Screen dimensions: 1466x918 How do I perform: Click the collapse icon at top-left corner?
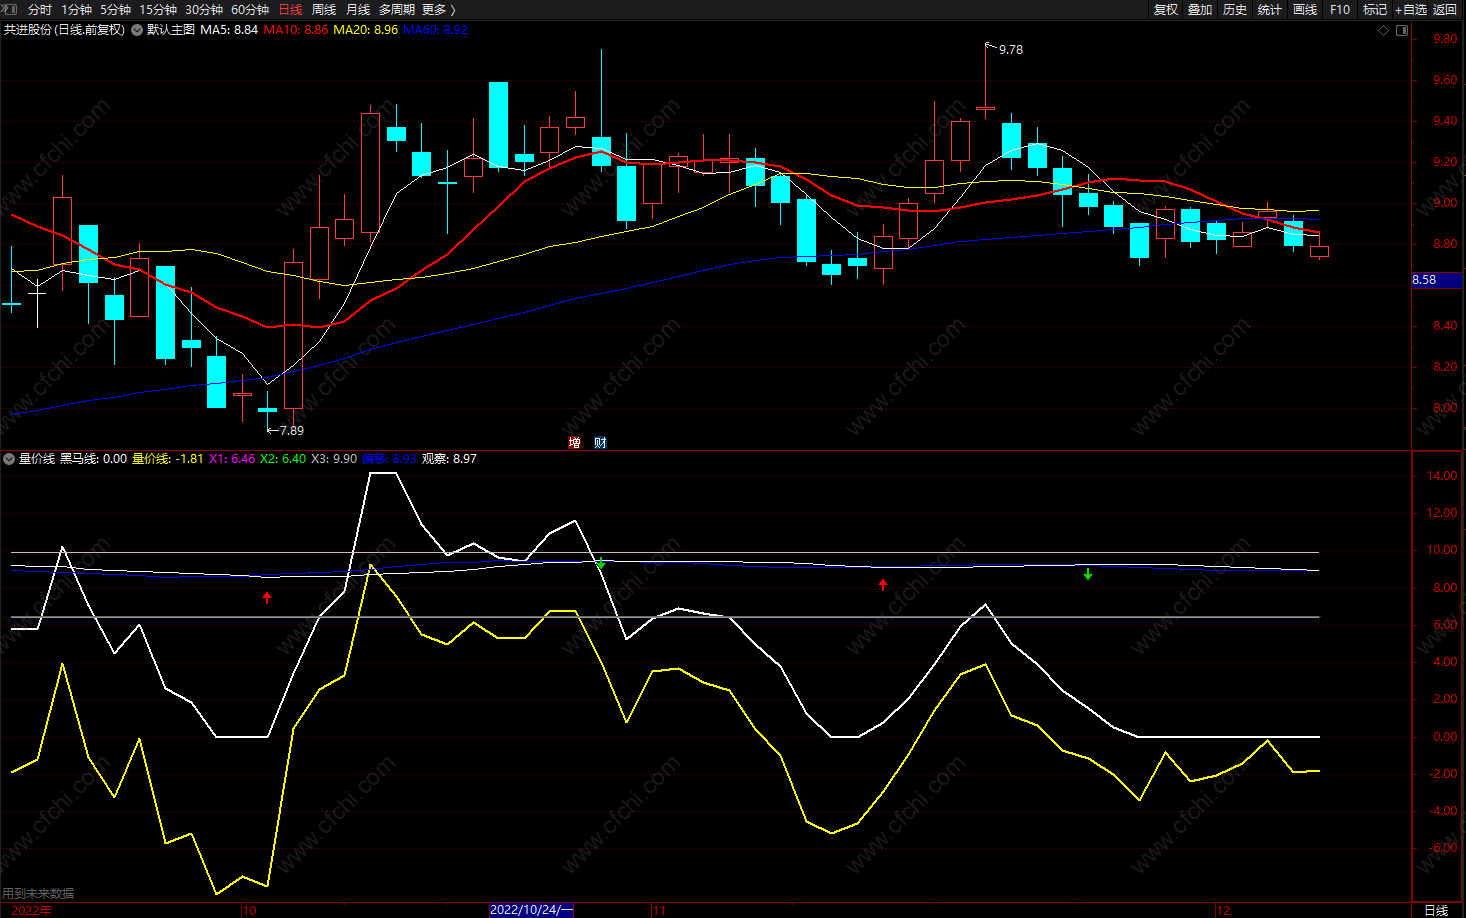click(x=10, y=9)
